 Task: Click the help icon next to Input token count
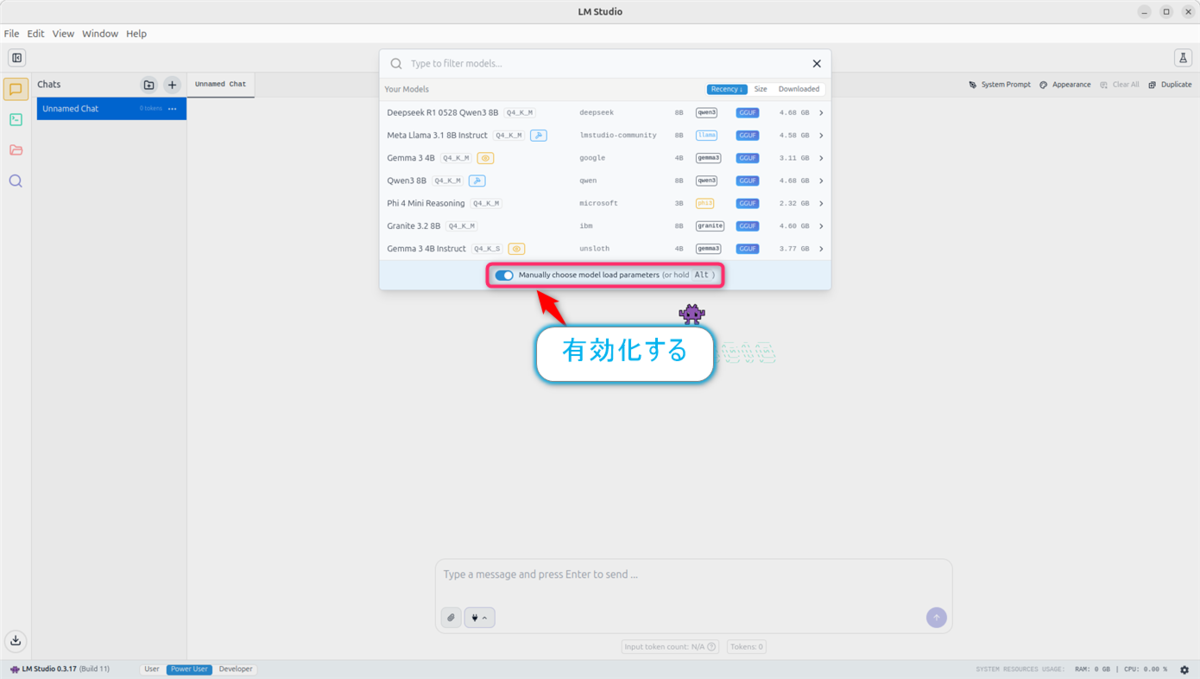[712, 647]
